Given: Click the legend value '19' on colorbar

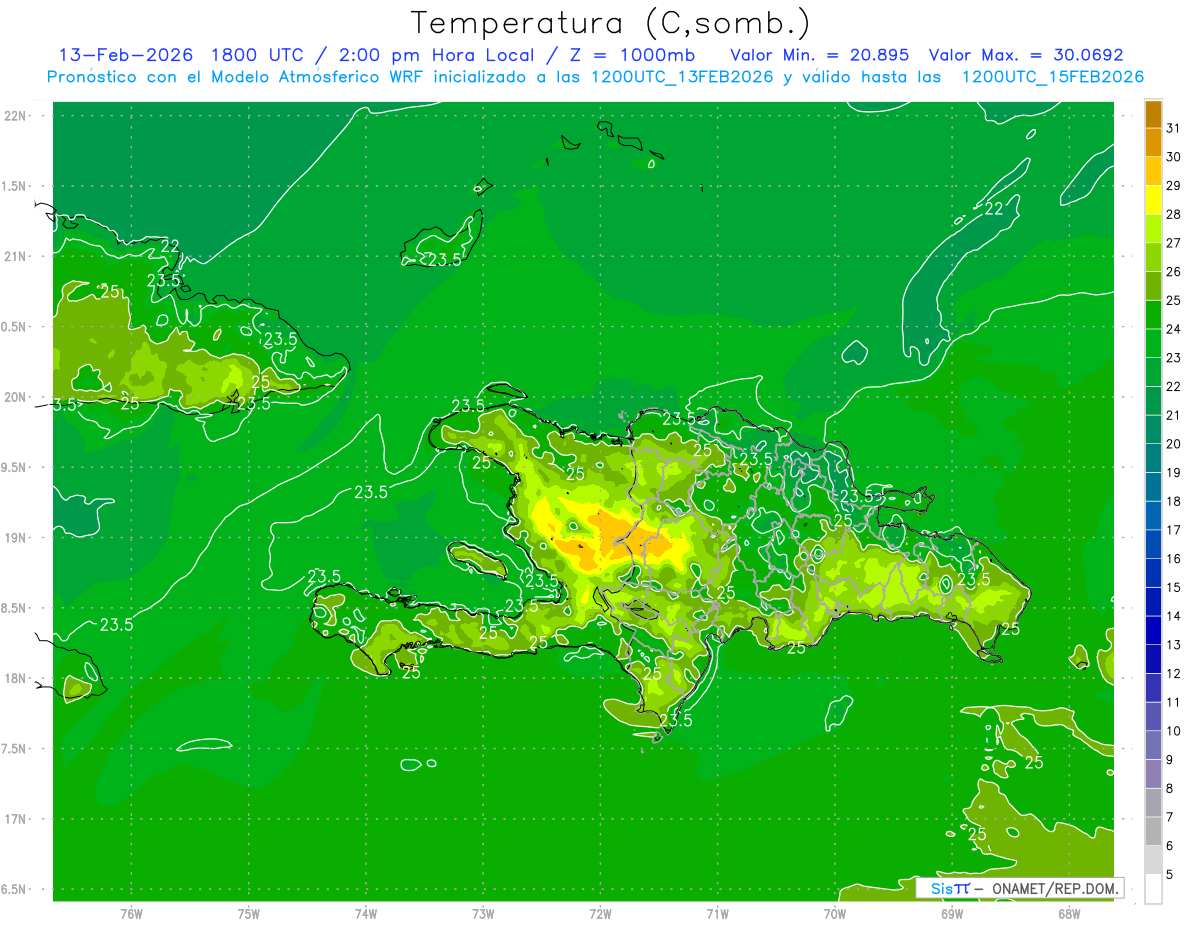Looking at the screenshot, I should coord(1173,472).
